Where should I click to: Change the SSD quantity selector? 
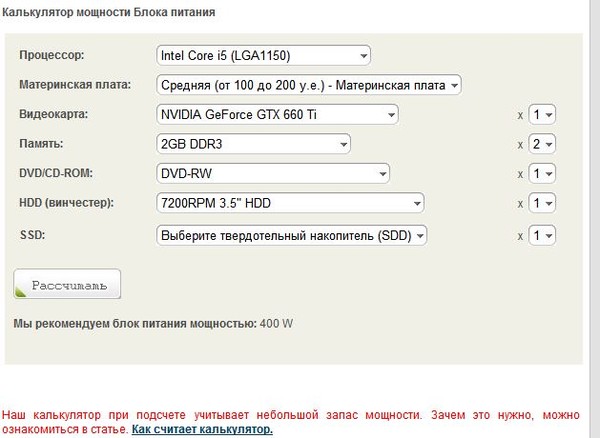point(542,235)
